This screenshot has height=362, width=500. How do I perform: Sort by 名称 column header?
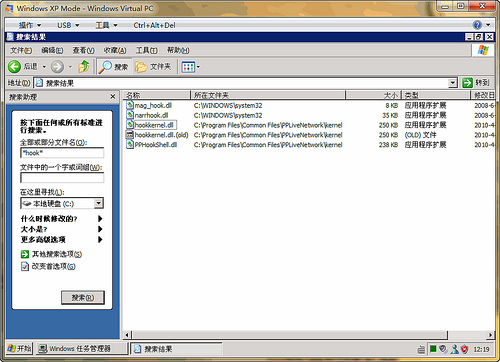pyautogui.click(x=156, y=95)
